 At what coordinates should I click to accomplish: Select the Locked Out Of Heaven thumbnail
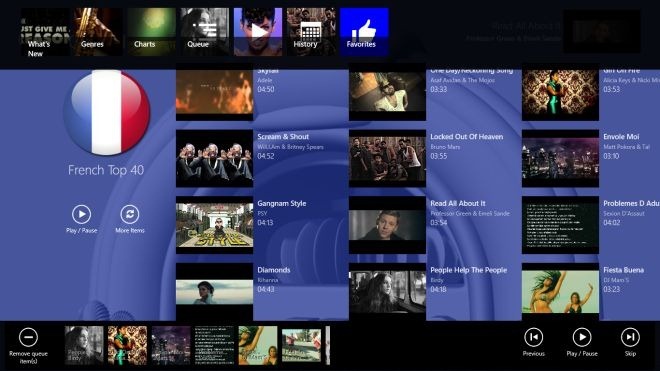[387, 158]
